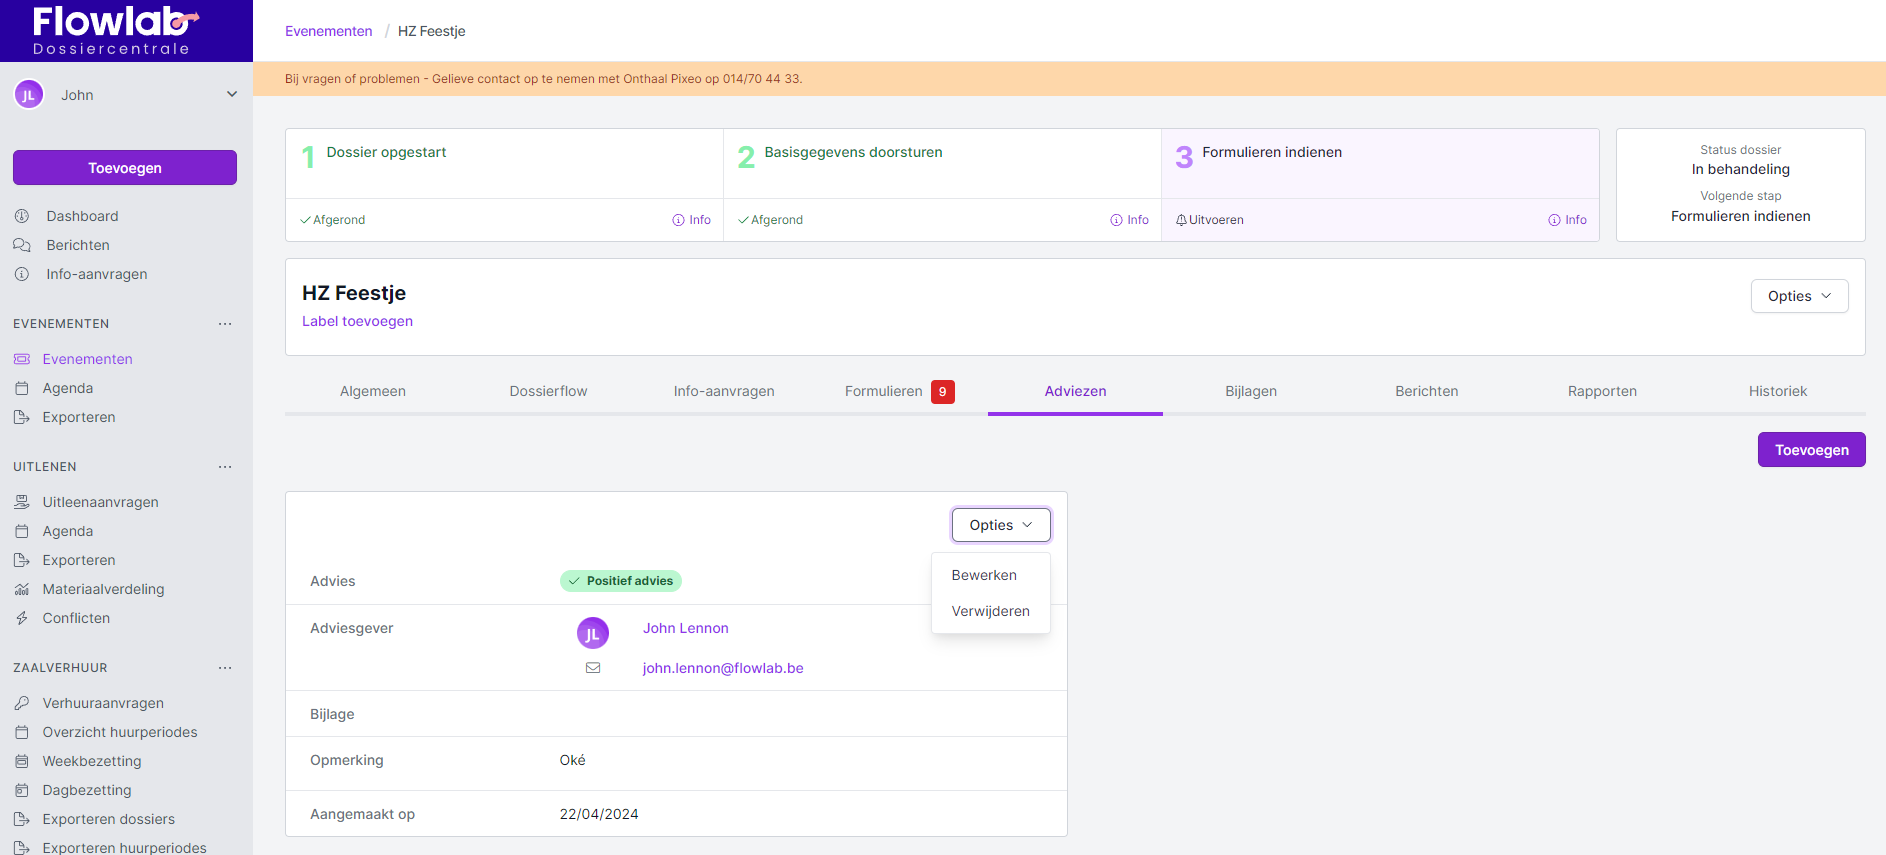Close the advice card Opties dropdown
The image size is (1886, 855).
point(1000,525)
